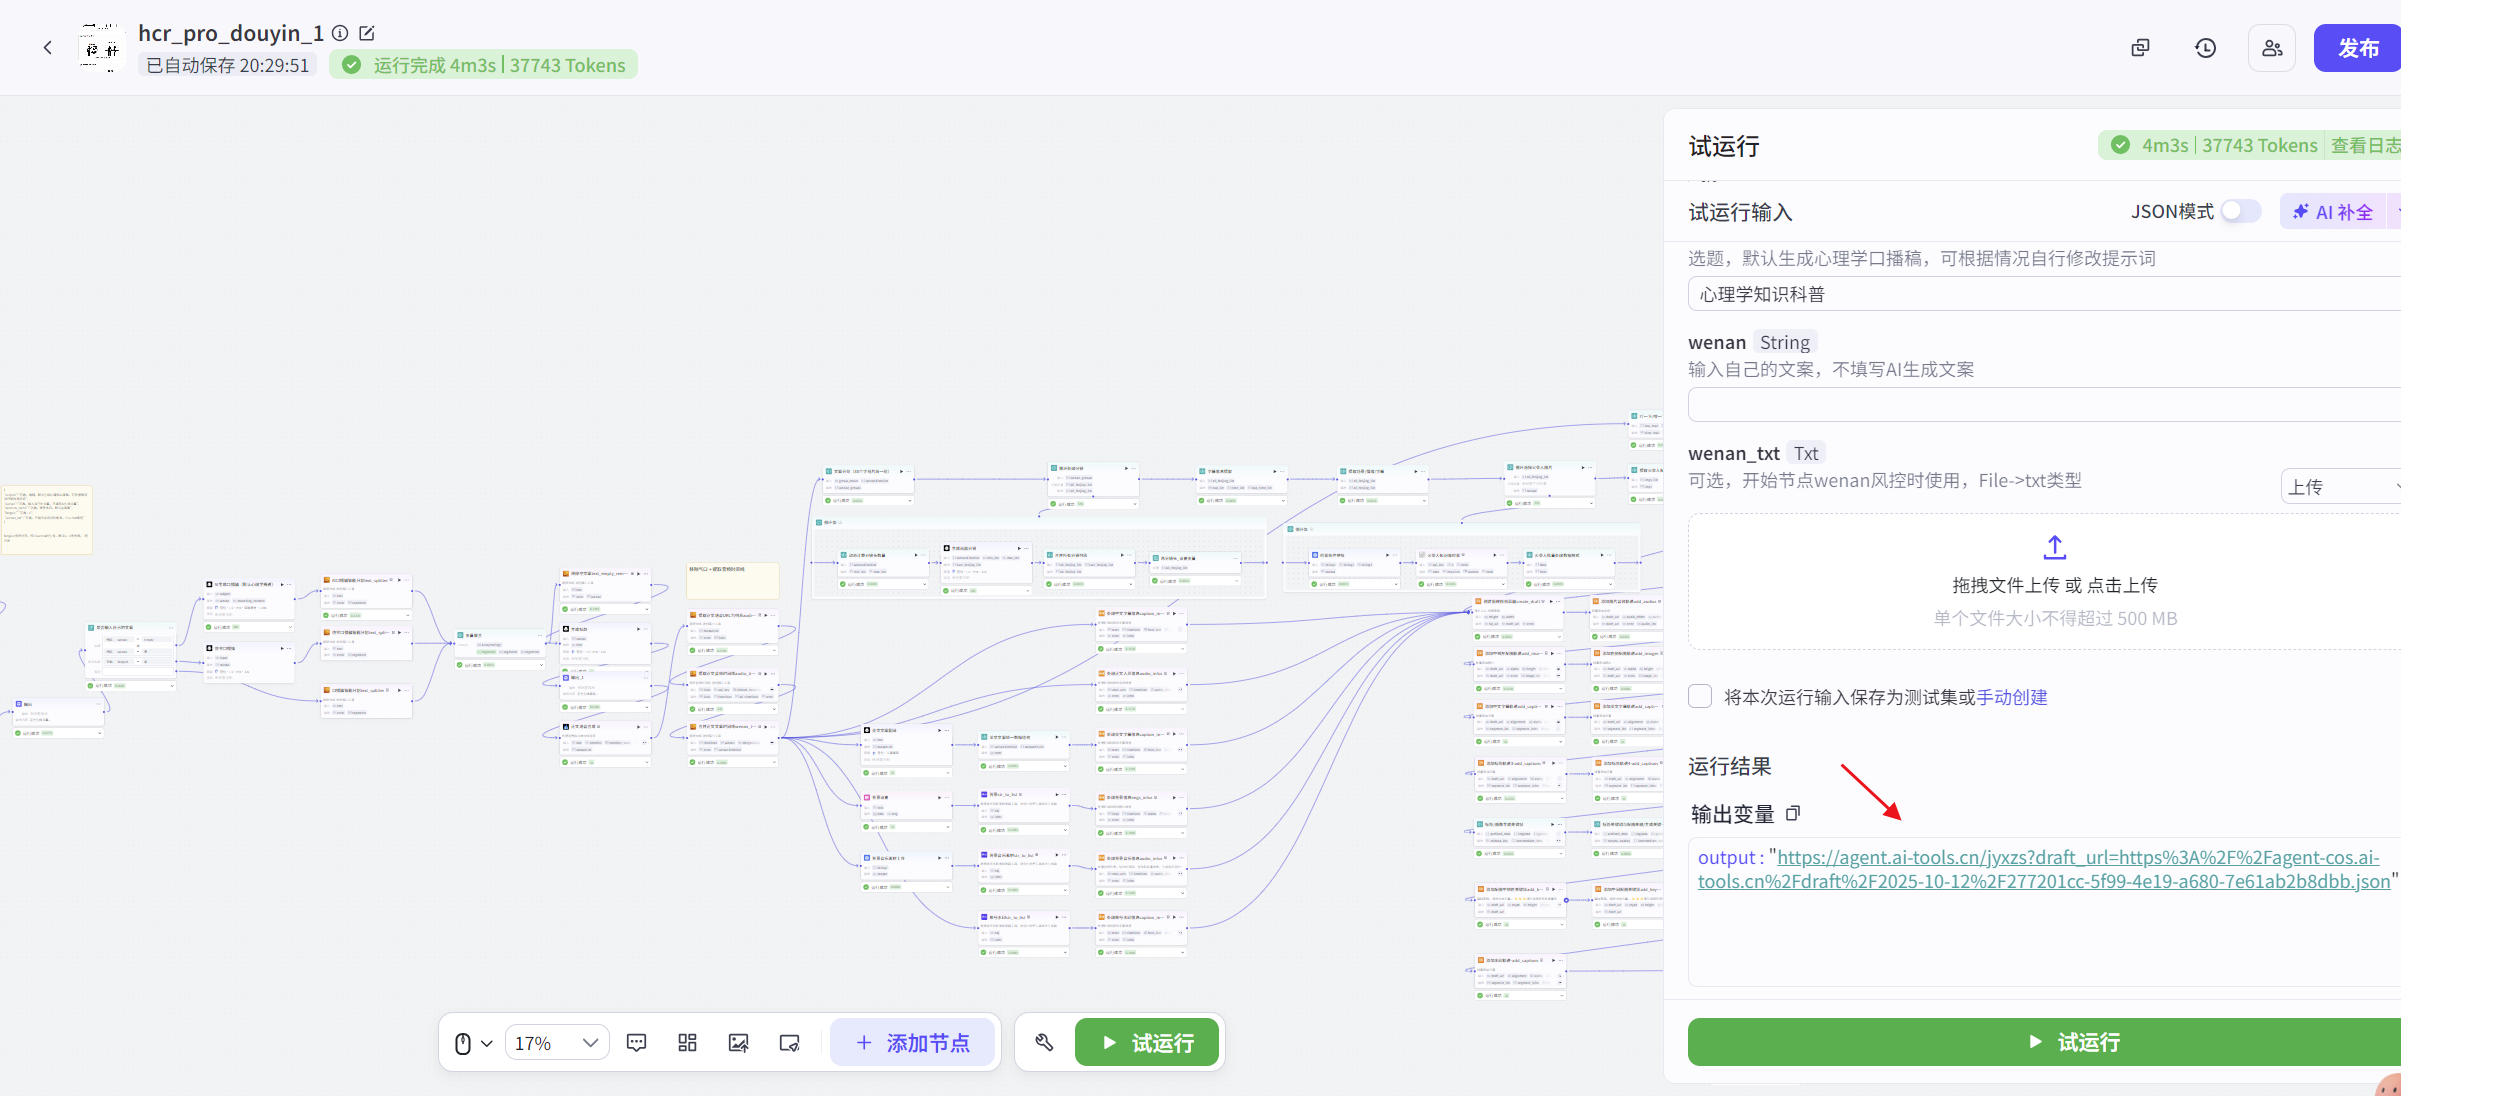Open version history via the clock icon
The image size is (2494, 1096).
pos(2206,47)
